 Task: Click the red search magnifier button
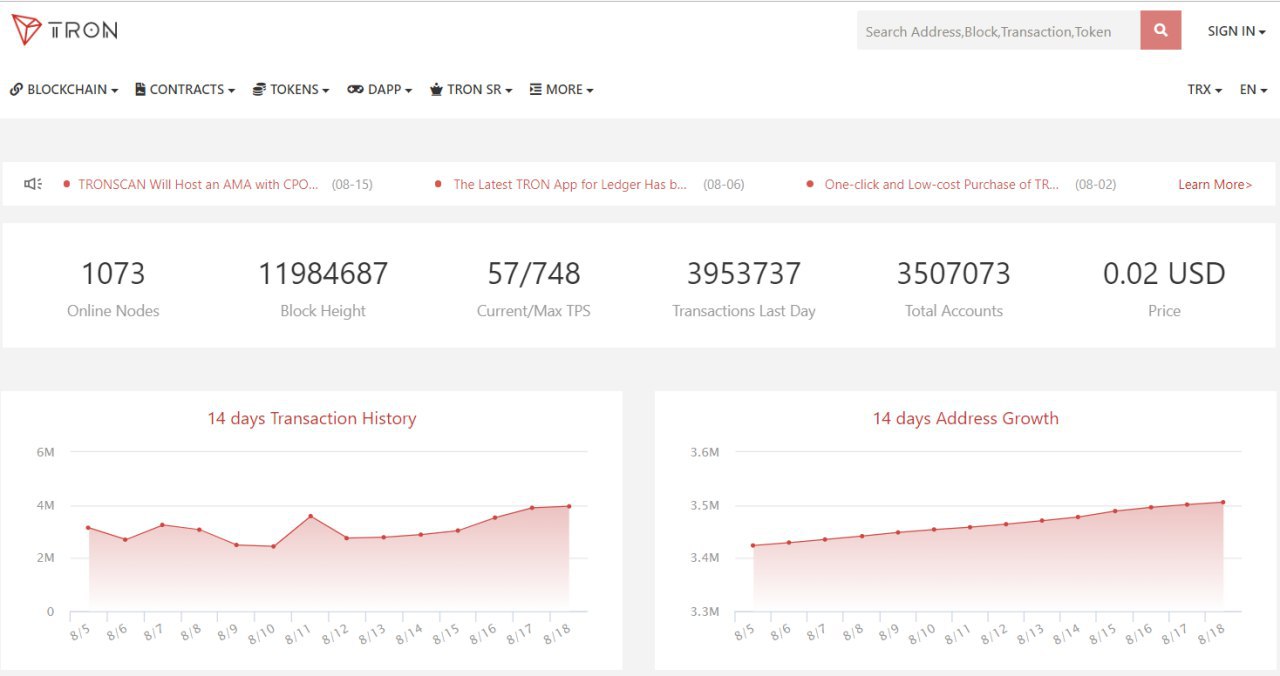pos(1160,31)
